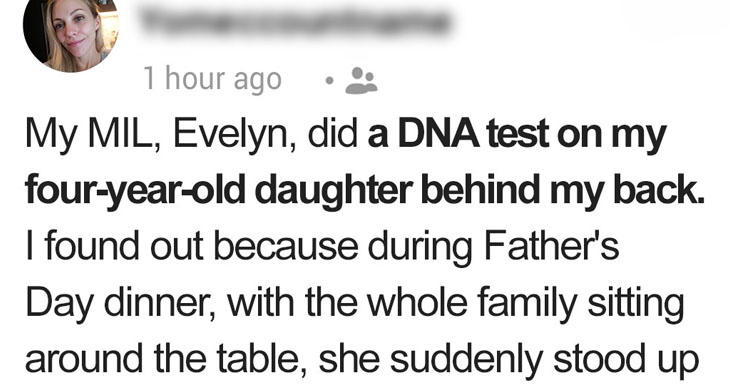Click the friends audience icon
Screen dimensions: 730x390
pyautogui.click(x=361, y=81)
